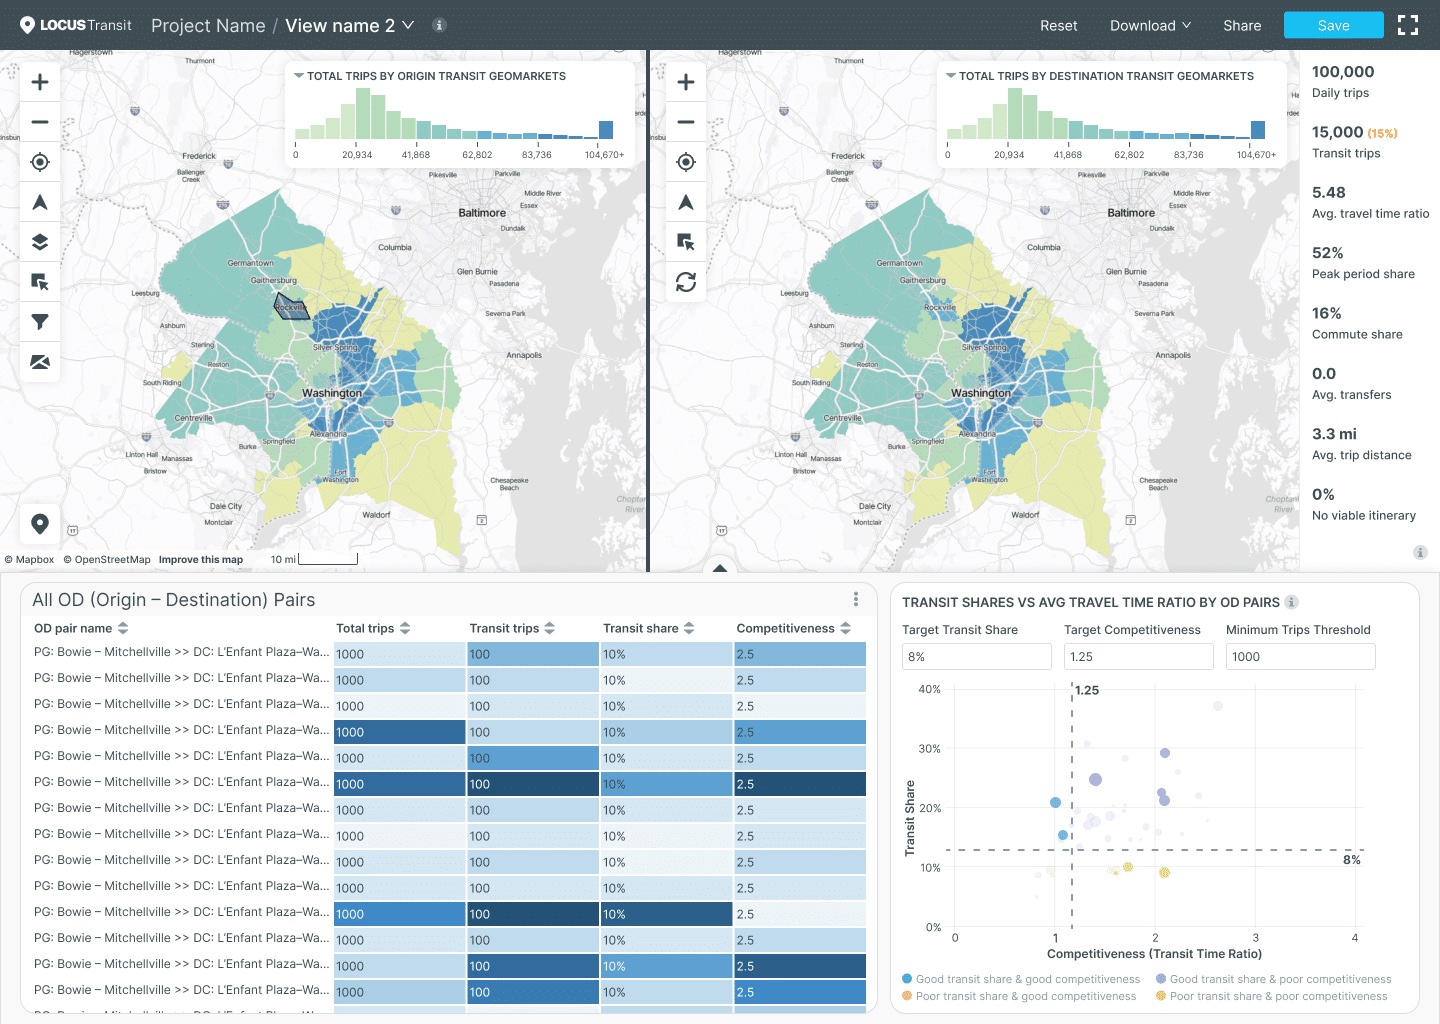Screen dimensions: 1440x1024
Task: Click the refresh sync icon on right map
Action: click(686, 282)
